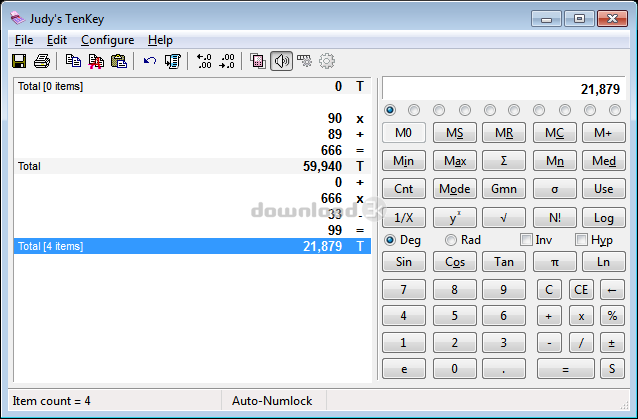
Task: Click the Print toolbar icon
Action: click(41, 62)
